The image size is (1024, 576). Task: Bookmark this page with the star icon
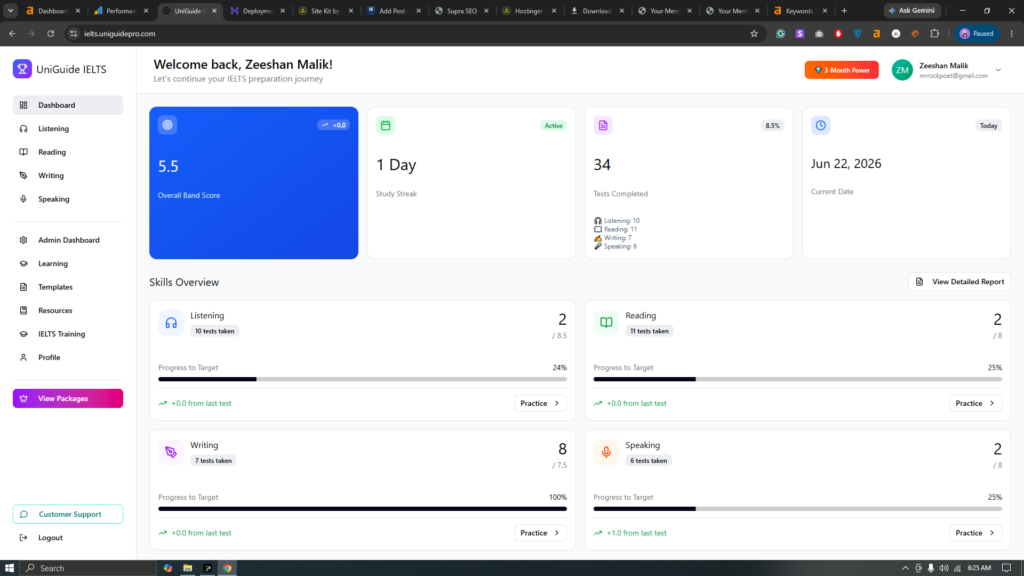tap(754, 33)
